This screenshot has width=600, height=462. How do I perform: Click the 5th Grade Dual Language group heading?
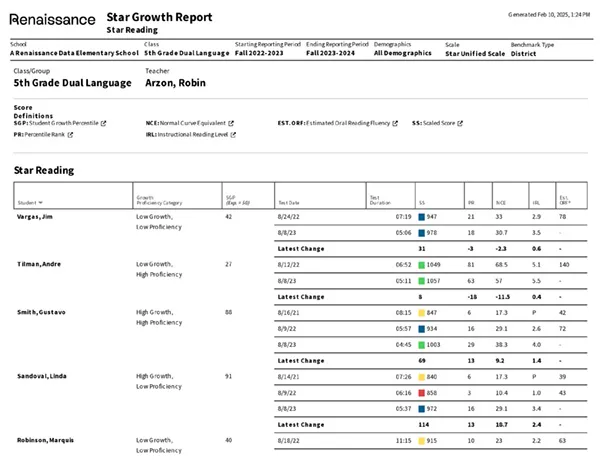(72, 83)
